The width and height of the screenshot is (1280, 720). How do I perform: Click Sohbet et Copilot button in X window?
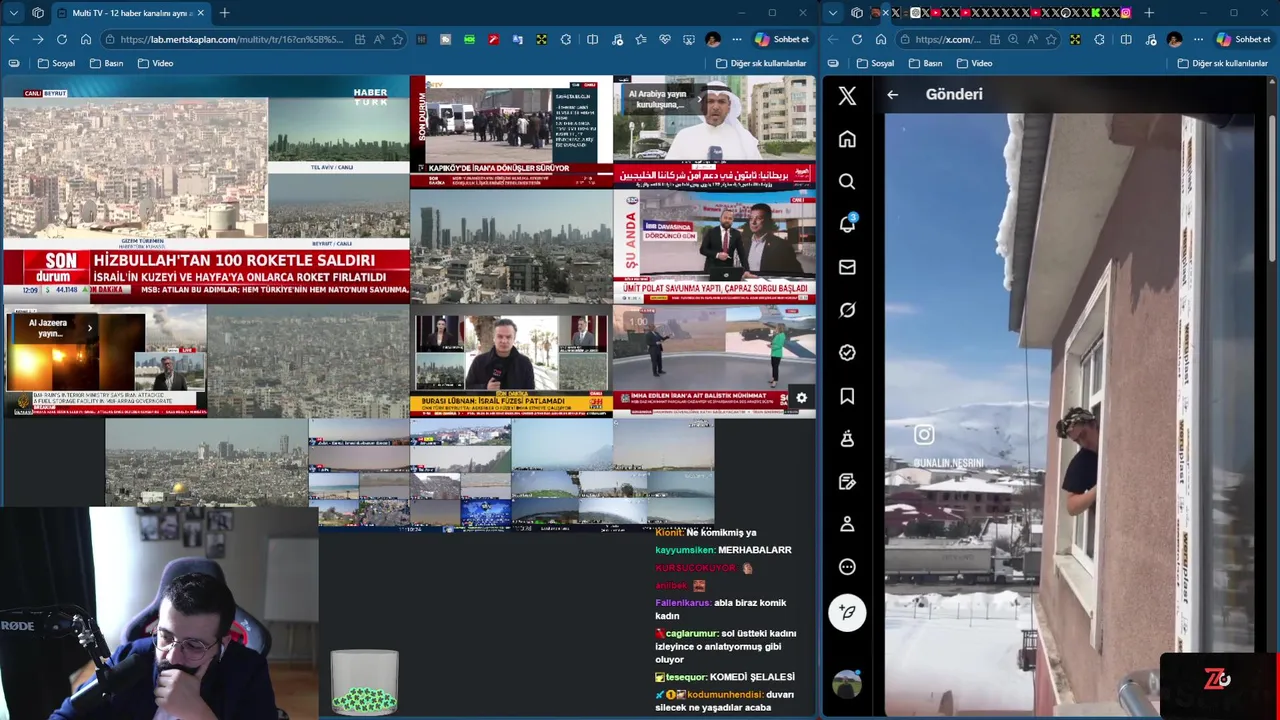point(1243,40)
